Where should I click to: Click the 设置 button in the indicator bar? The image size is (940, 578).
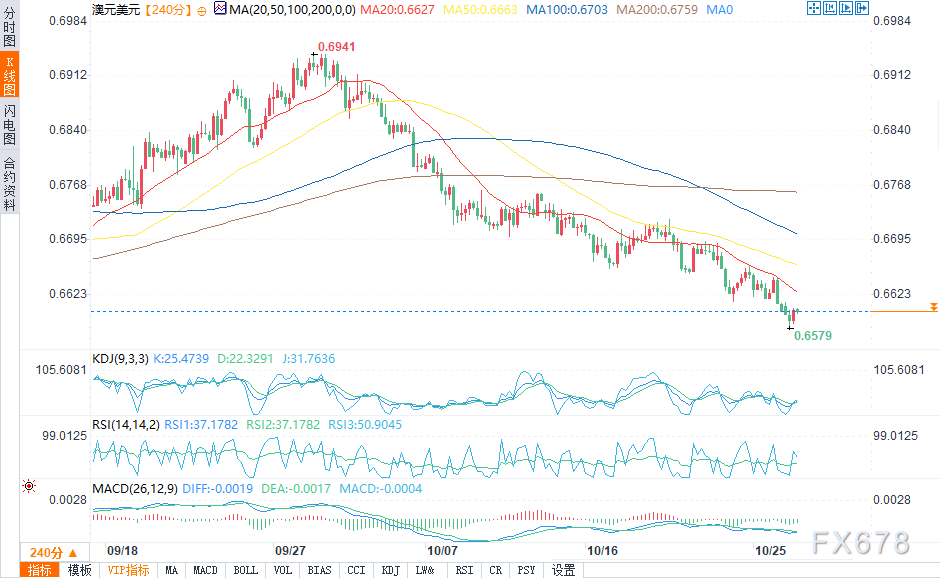tap(564, 570)
